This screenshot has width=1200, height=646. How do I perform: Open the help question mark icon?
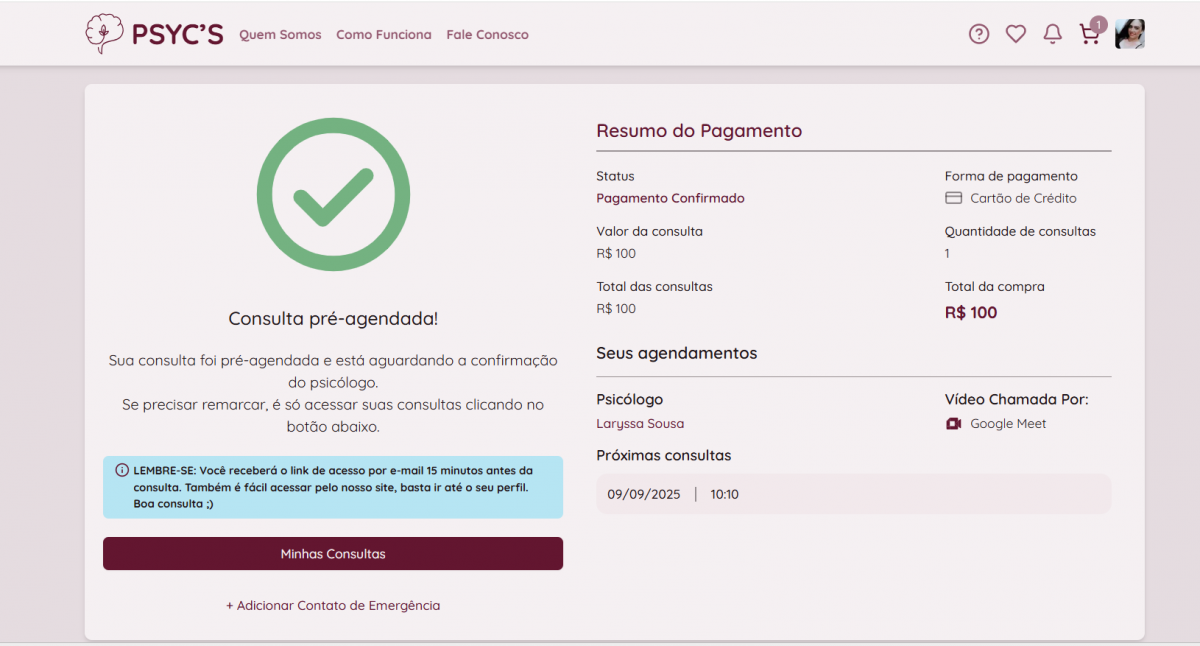[979, 34]
